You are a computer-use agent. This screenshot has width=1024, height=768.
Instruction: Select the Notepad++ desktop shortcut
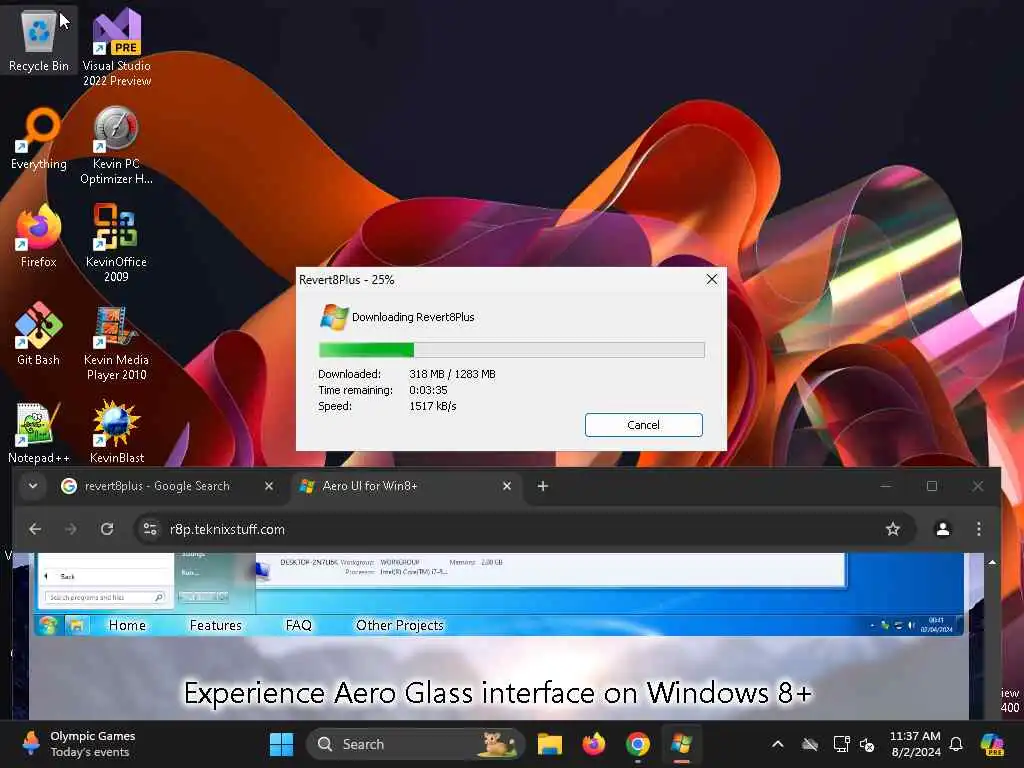39,434
